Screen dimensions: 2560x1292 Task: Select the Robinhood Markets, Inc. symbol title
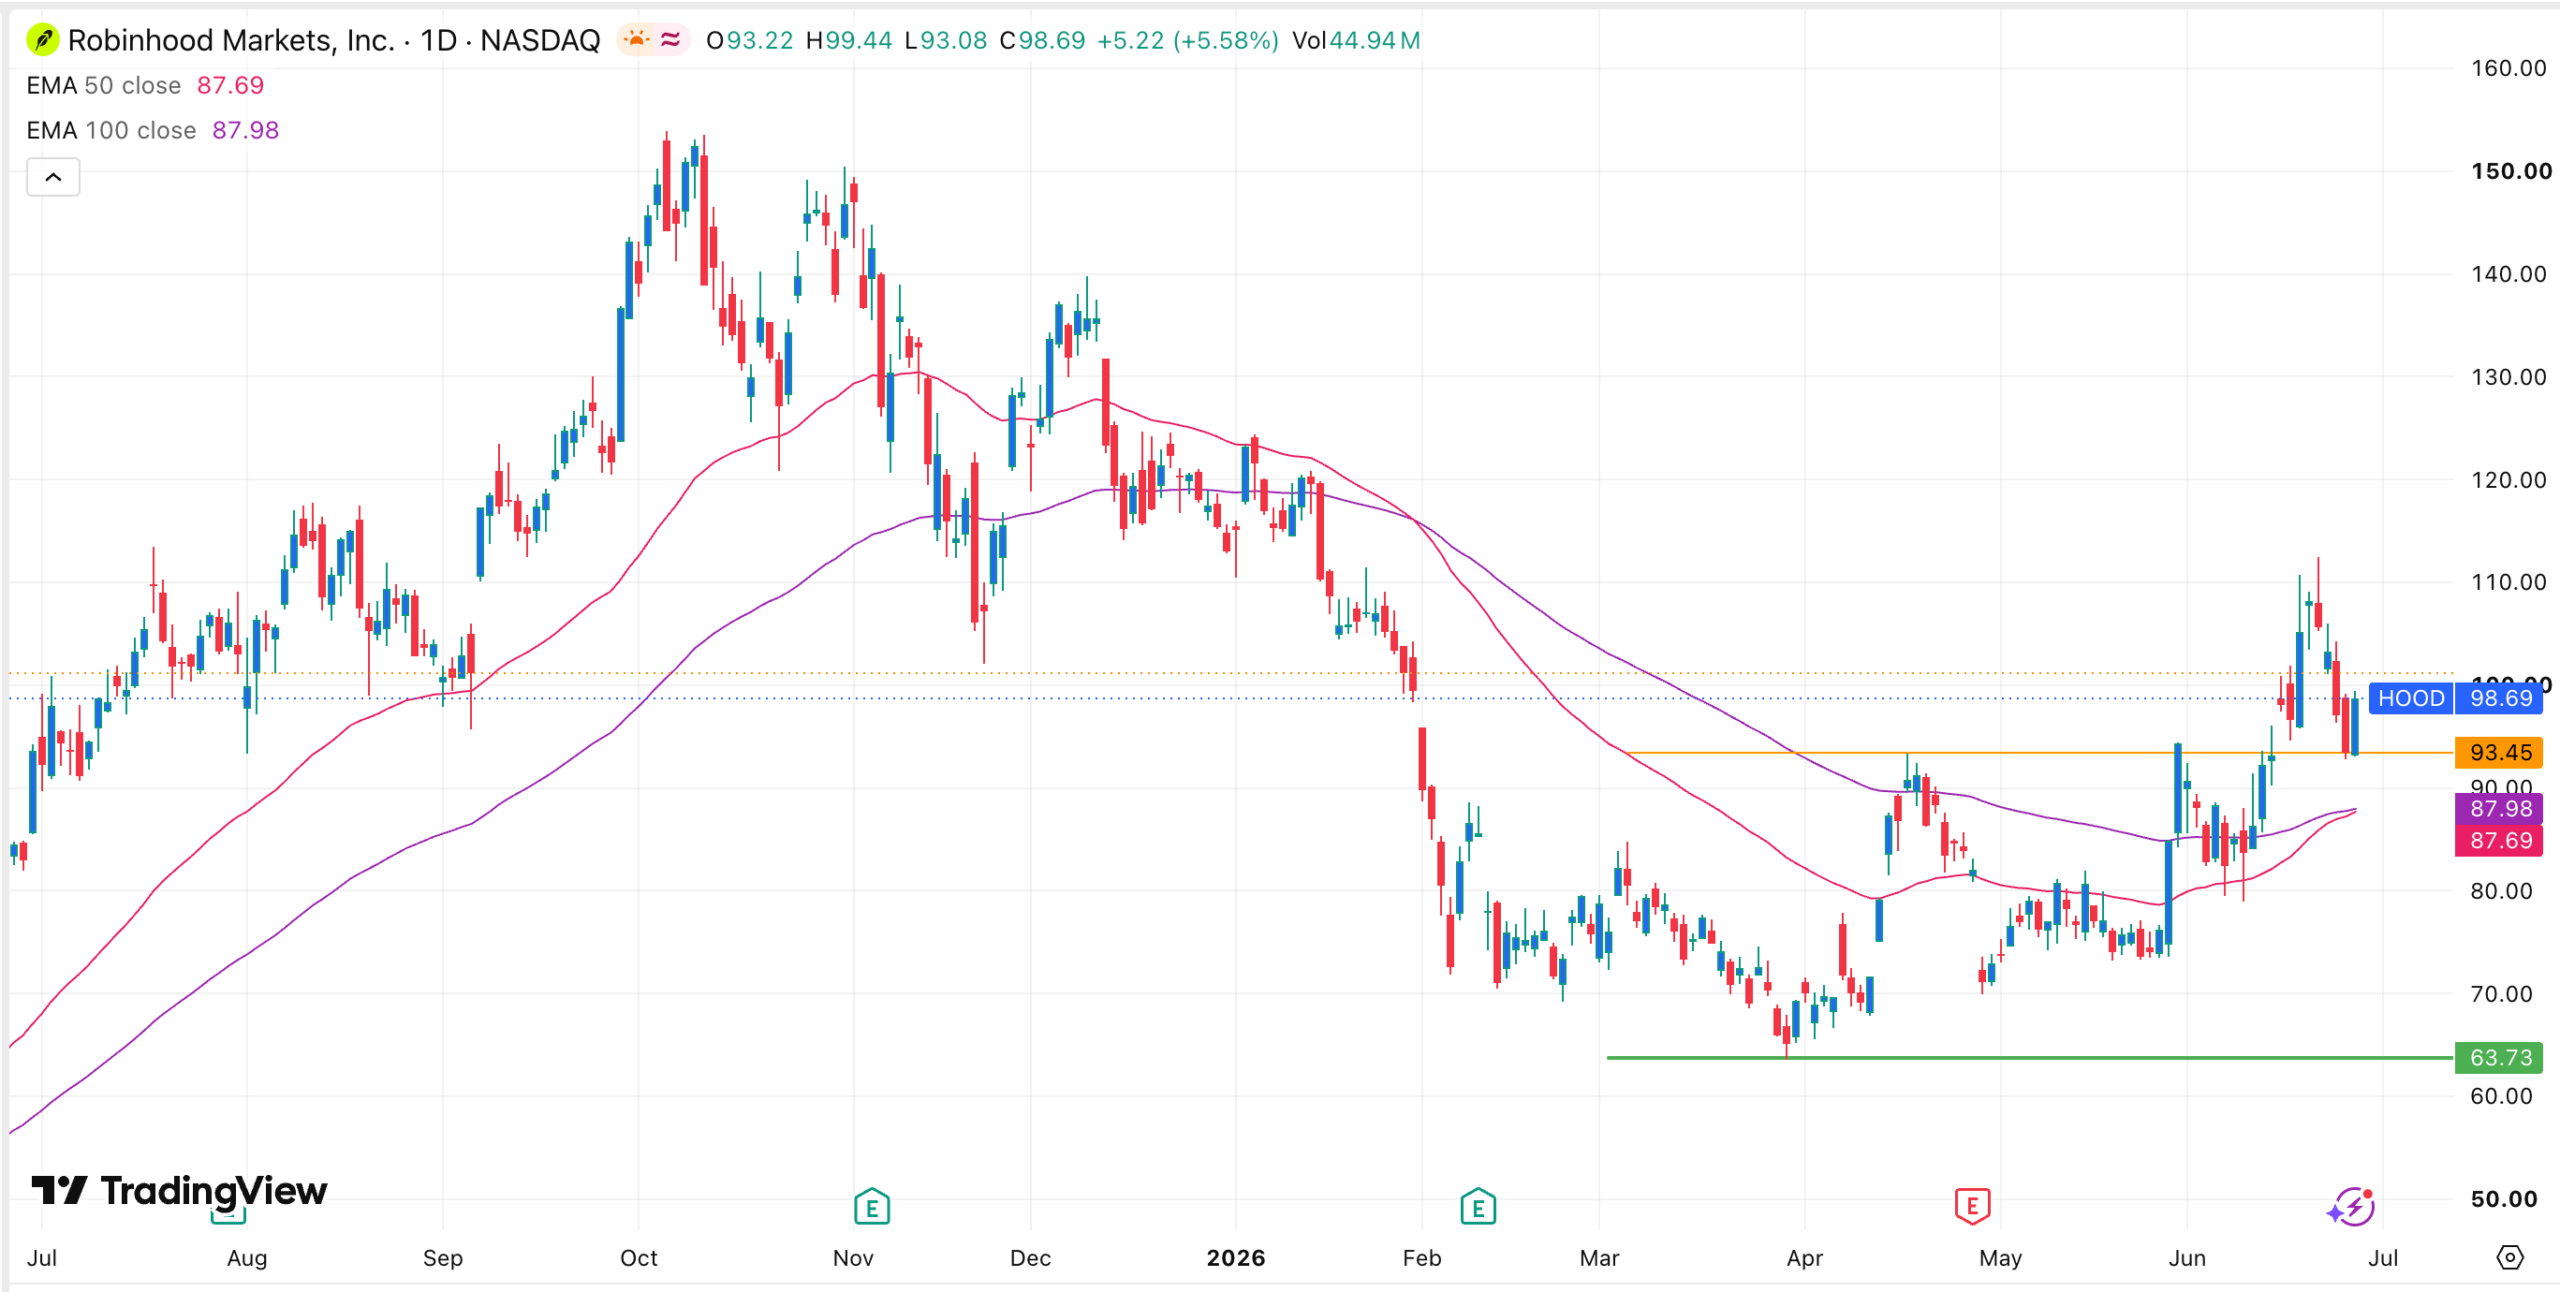tap(232, 40)
